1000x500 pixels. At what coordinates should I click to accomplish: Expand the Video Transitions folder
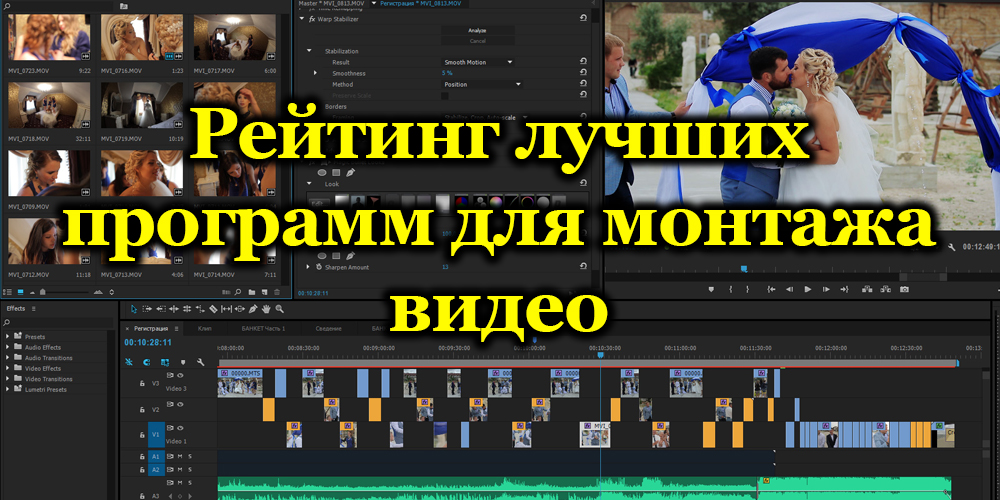click(8, 379)
